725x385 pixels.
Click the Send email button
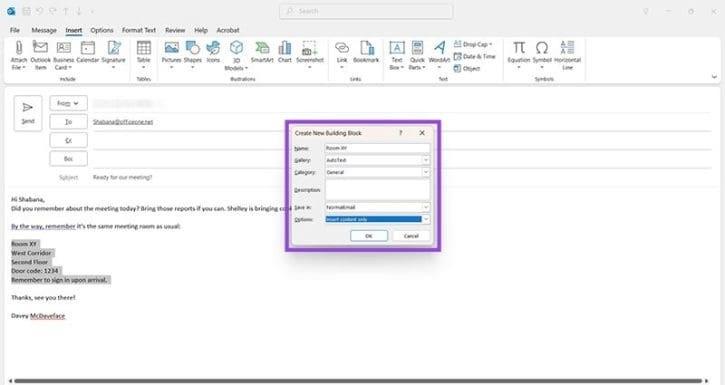(28, 113)
